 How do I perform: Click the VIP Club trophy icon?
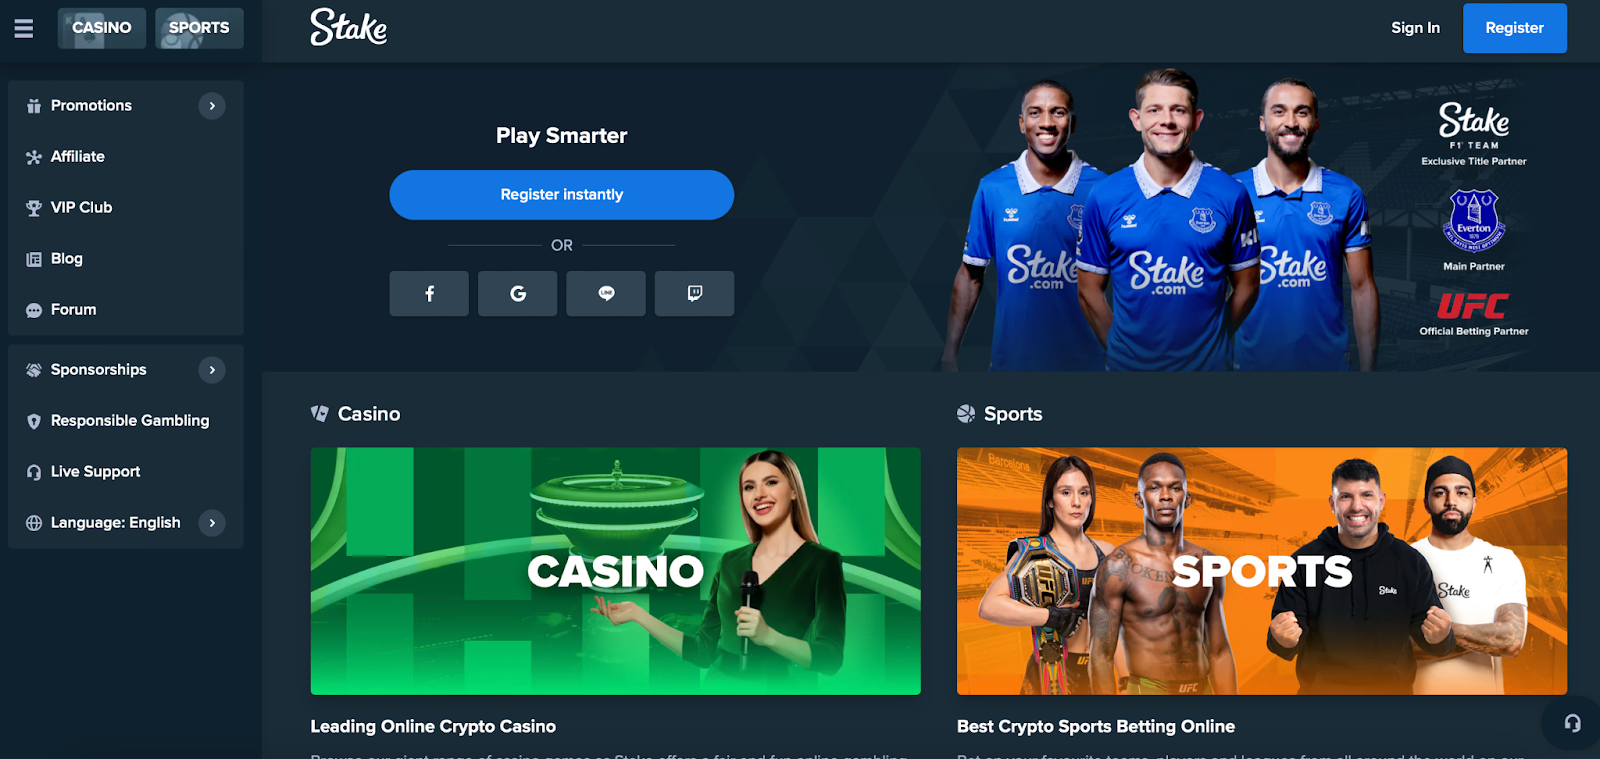34,208
